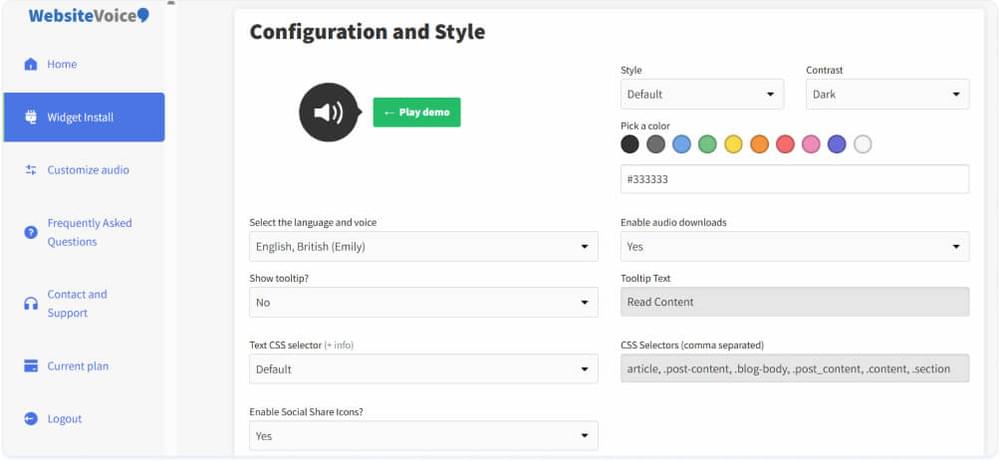Open the Show tooltip dropdown
The width and height of the screenshot is (1000, 461).
[423, 302]
